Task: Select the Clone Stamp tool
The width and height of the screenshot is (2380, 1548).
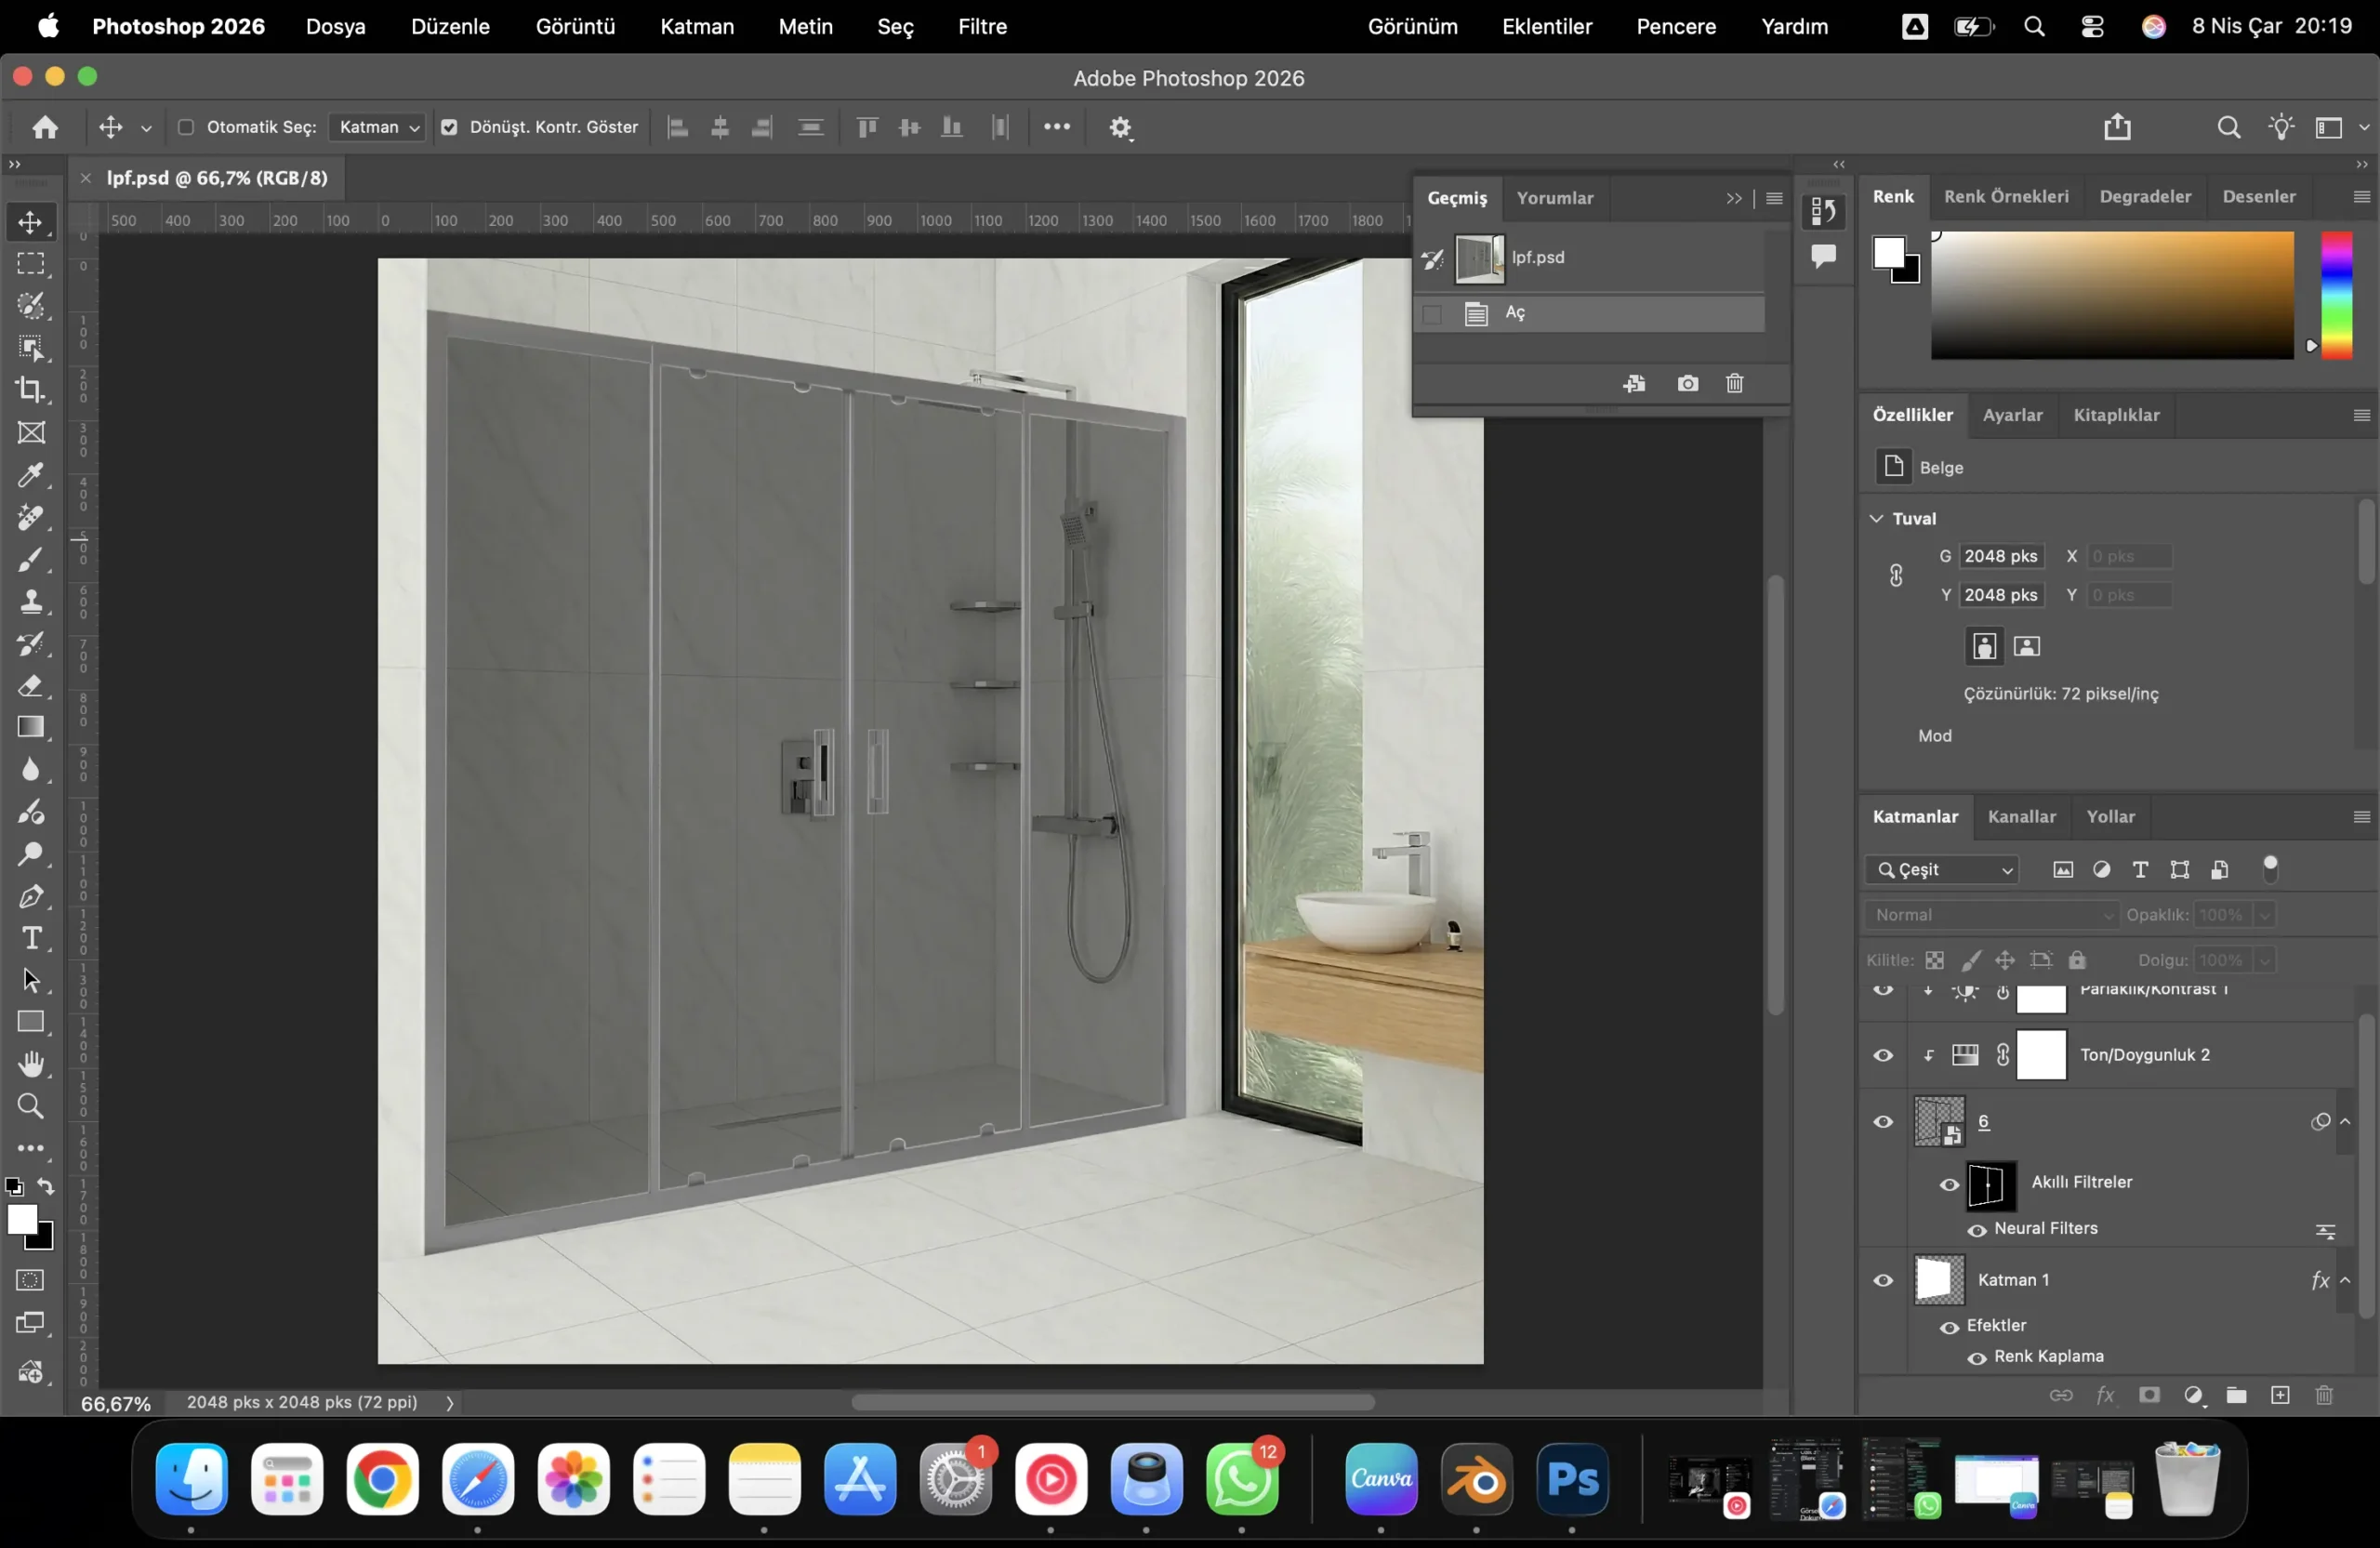Action: click(31, 601)
